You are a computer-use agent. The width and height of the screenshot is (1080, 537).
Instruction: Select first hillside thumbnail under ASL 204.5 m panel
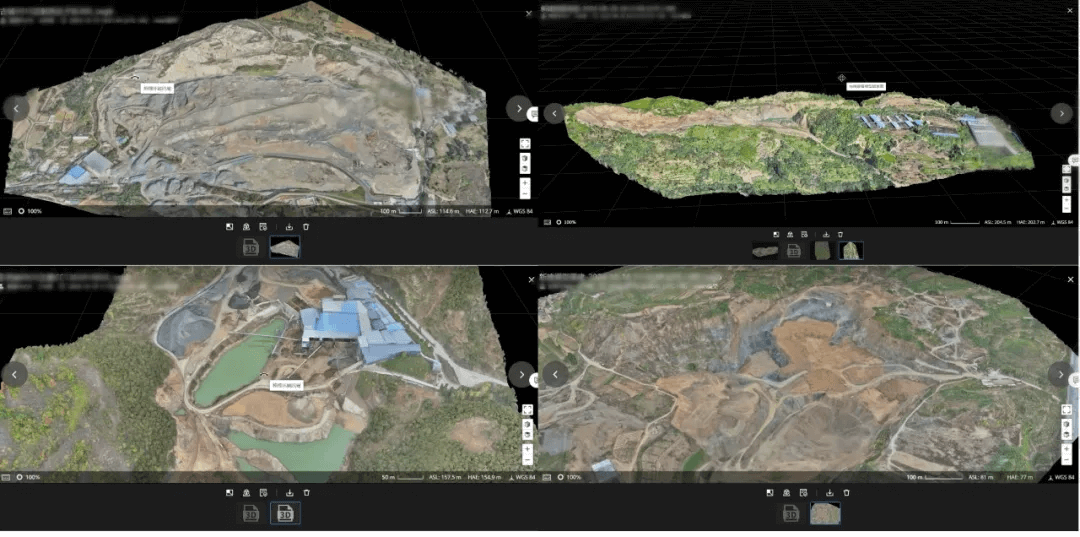765,251
